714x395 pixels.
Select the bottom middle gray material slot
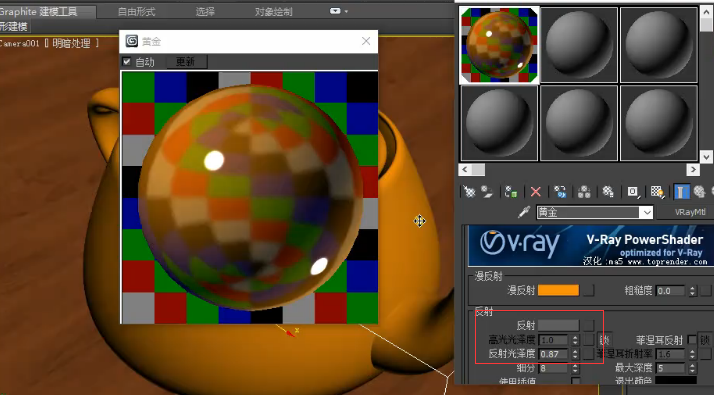[579, 123]
